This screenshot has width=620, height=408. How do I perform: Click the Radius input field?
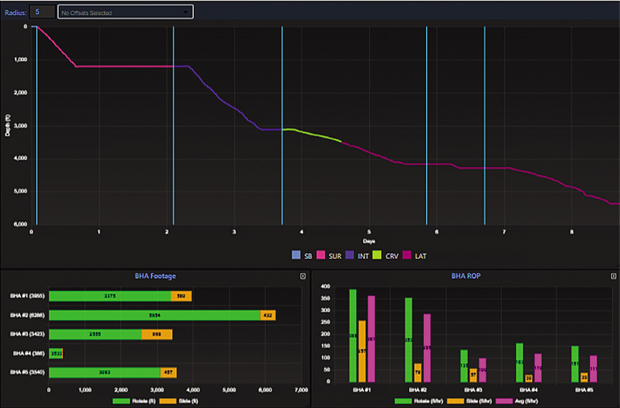tap(42, 12)
